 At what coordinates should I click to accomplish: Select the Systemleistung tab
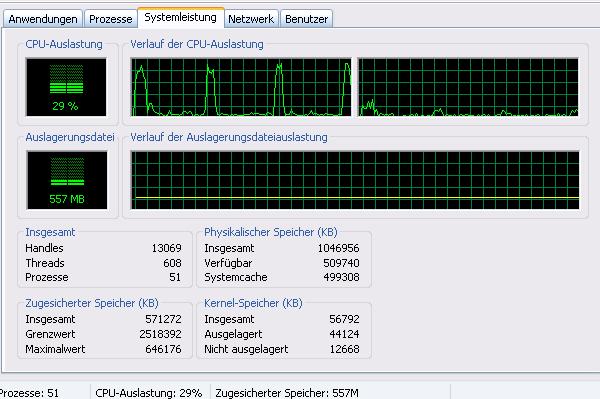point(181,17)
